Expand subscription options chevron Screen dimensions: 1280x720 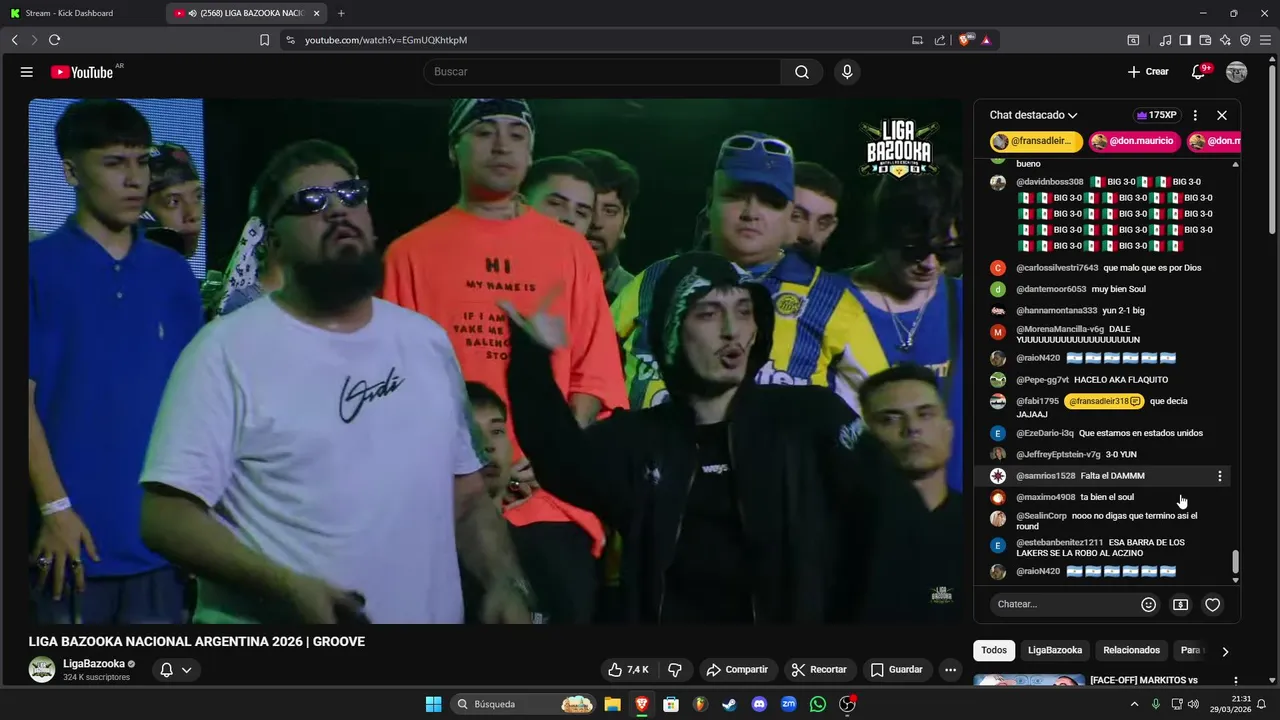pyautogui.click(x=186, y=670)
